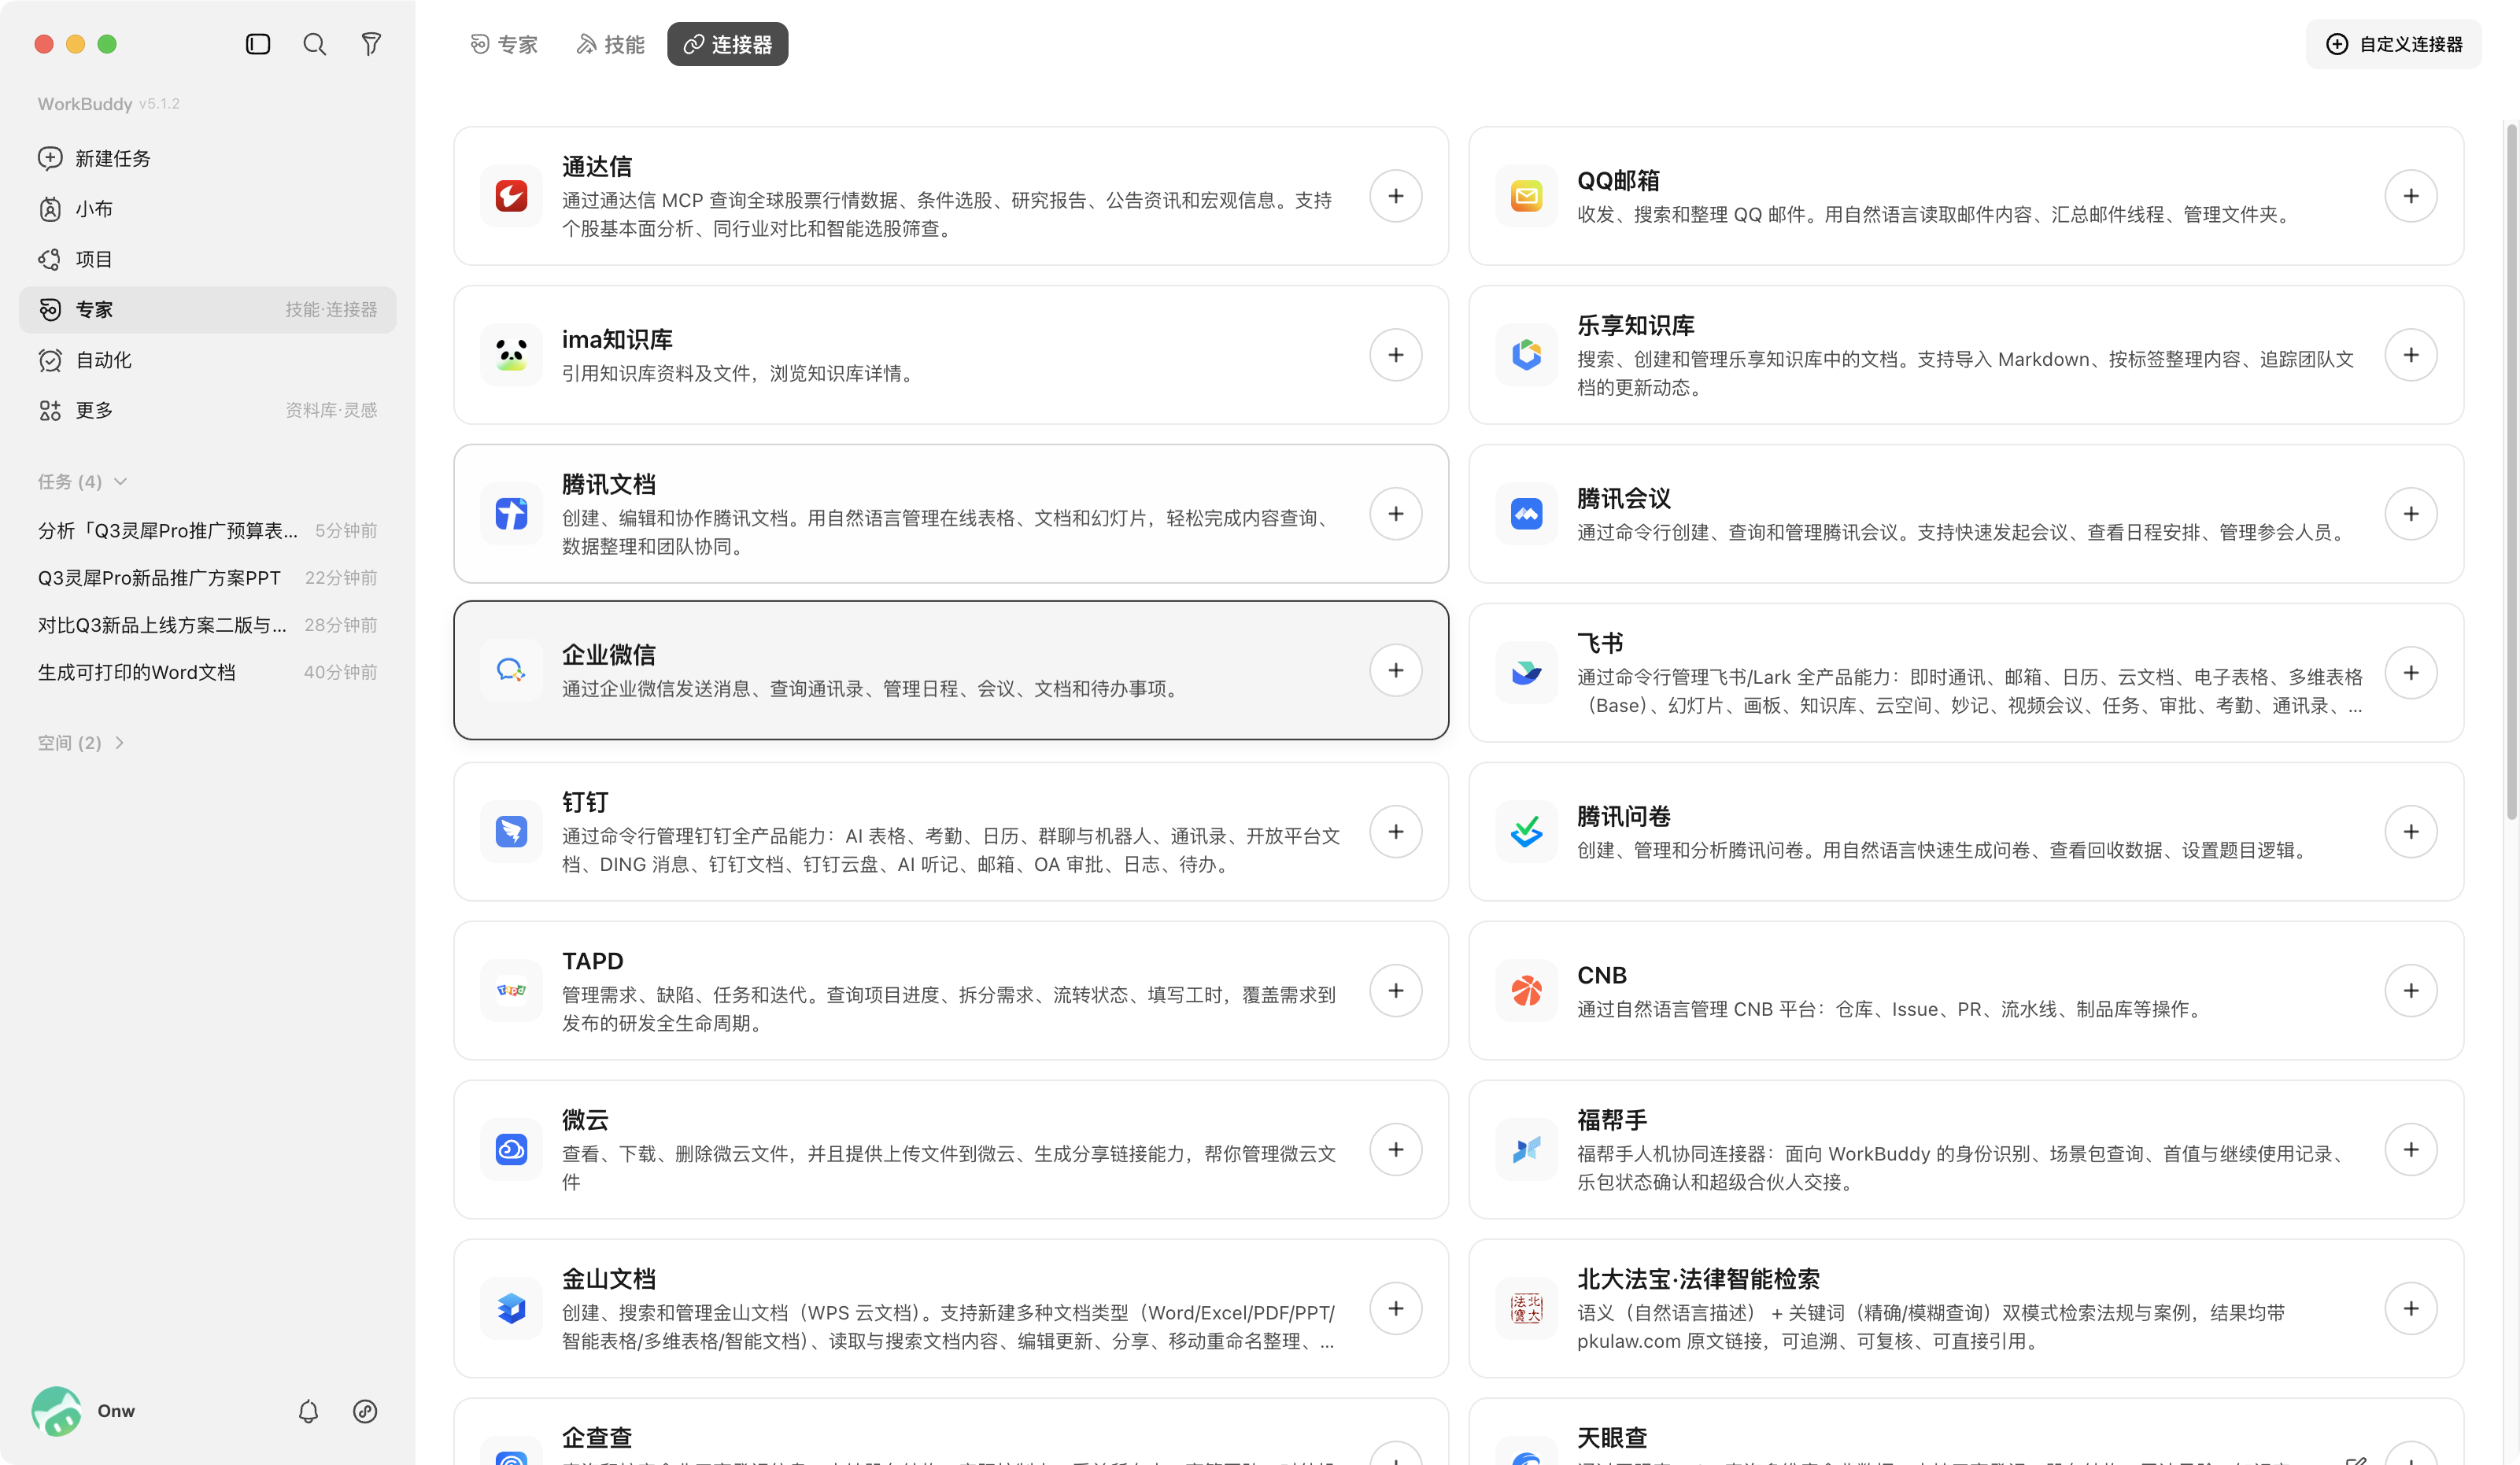Add the 乐享知识库 connector with plus
This screenshot has width=2520, height=1465.
click(2411, 355)
